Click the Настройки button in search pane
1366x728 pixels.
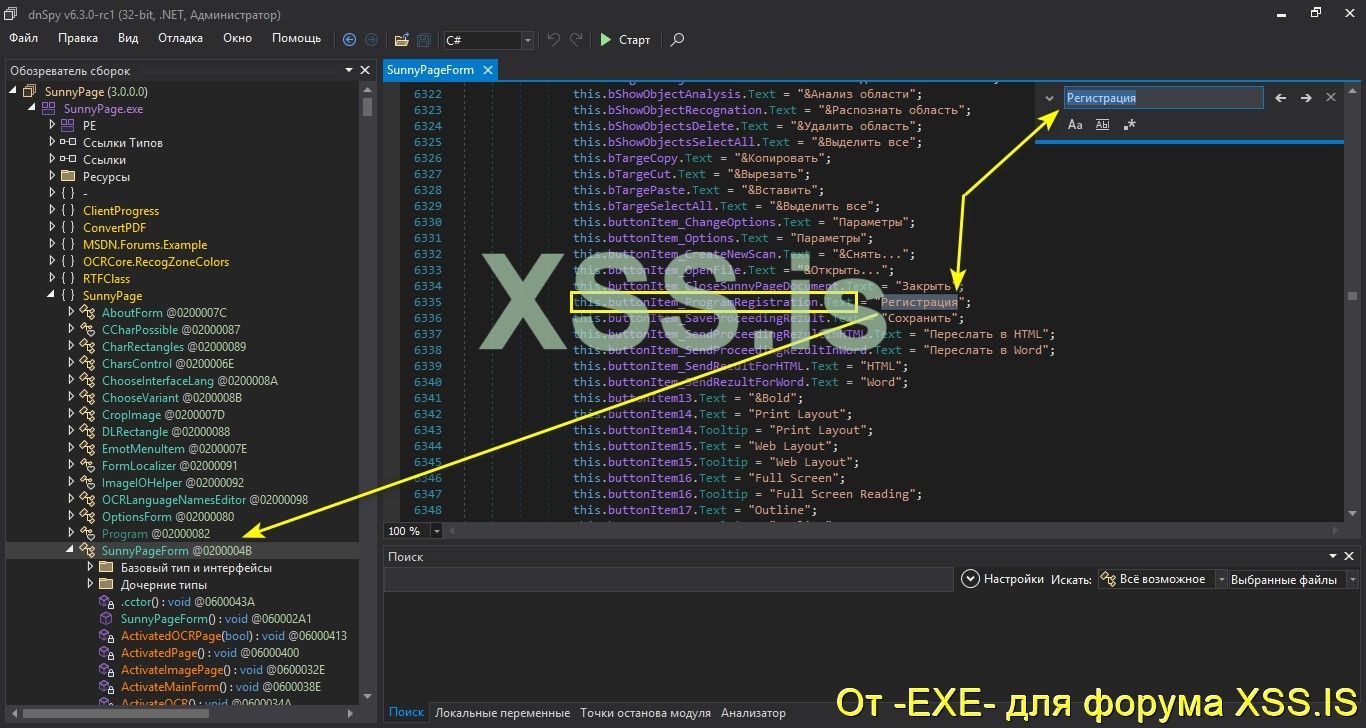1002,578
